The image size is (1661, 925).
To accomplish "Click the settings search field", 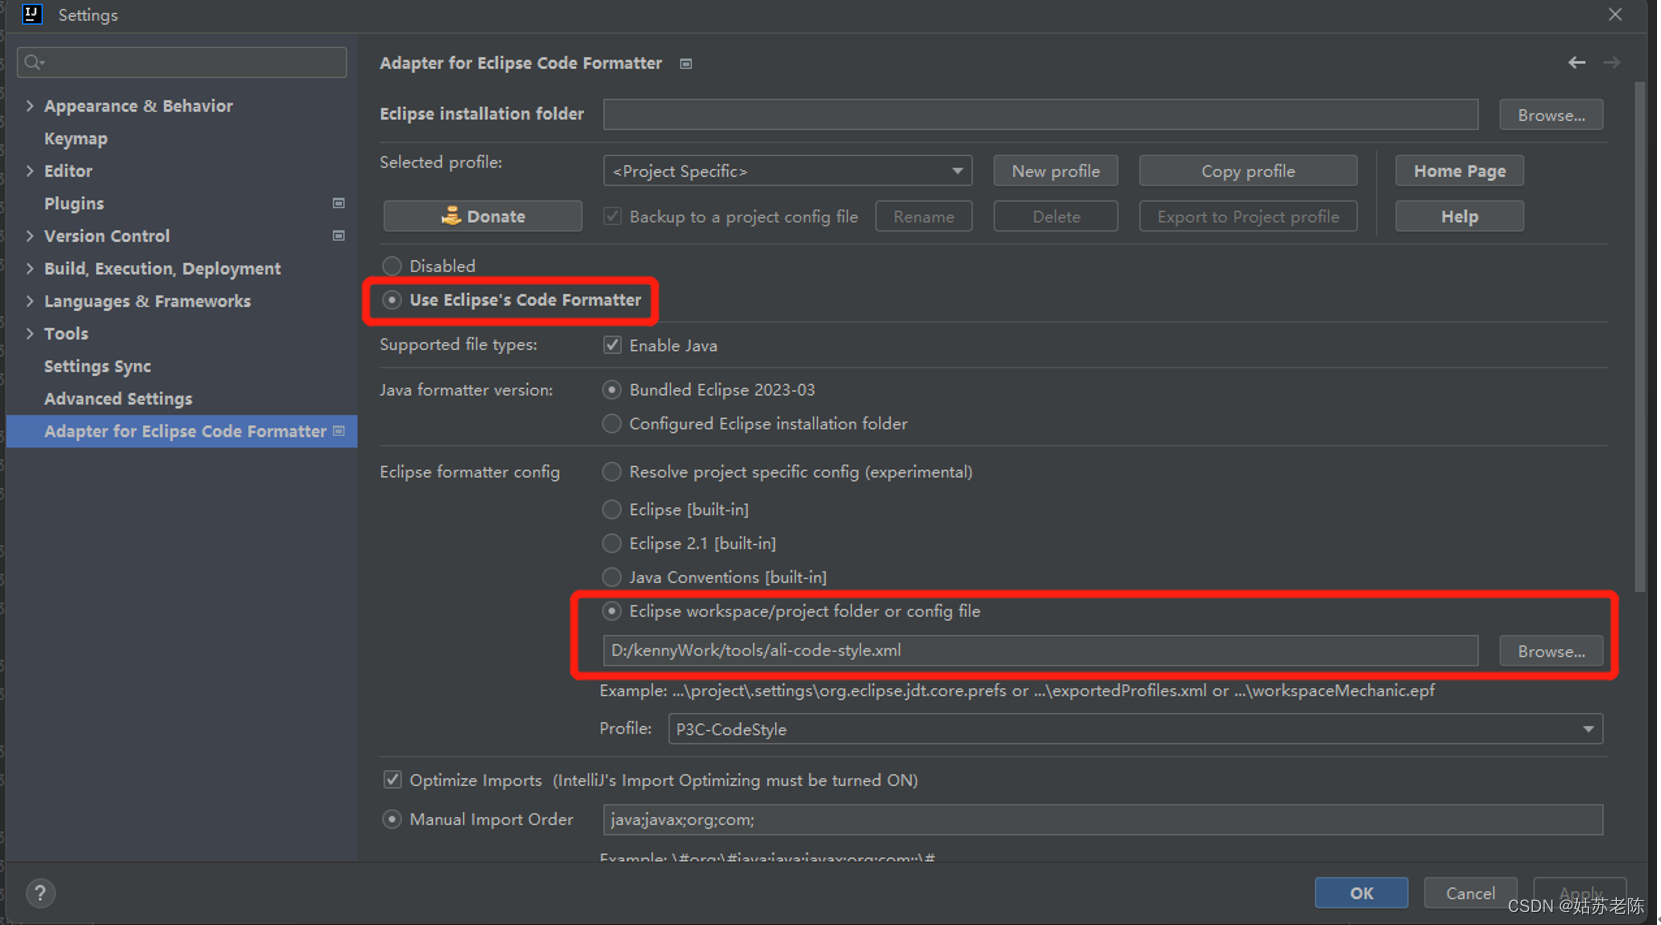I will pyautogui.click(x=182, y=62).
